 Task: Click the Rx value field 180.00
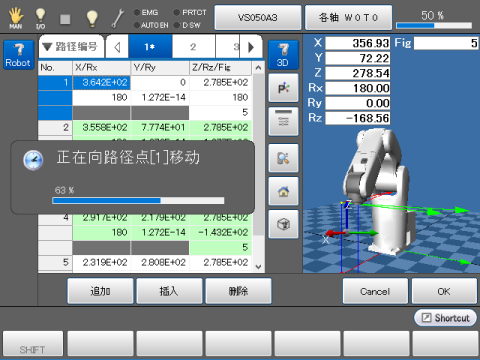click(x=358, y=88)
